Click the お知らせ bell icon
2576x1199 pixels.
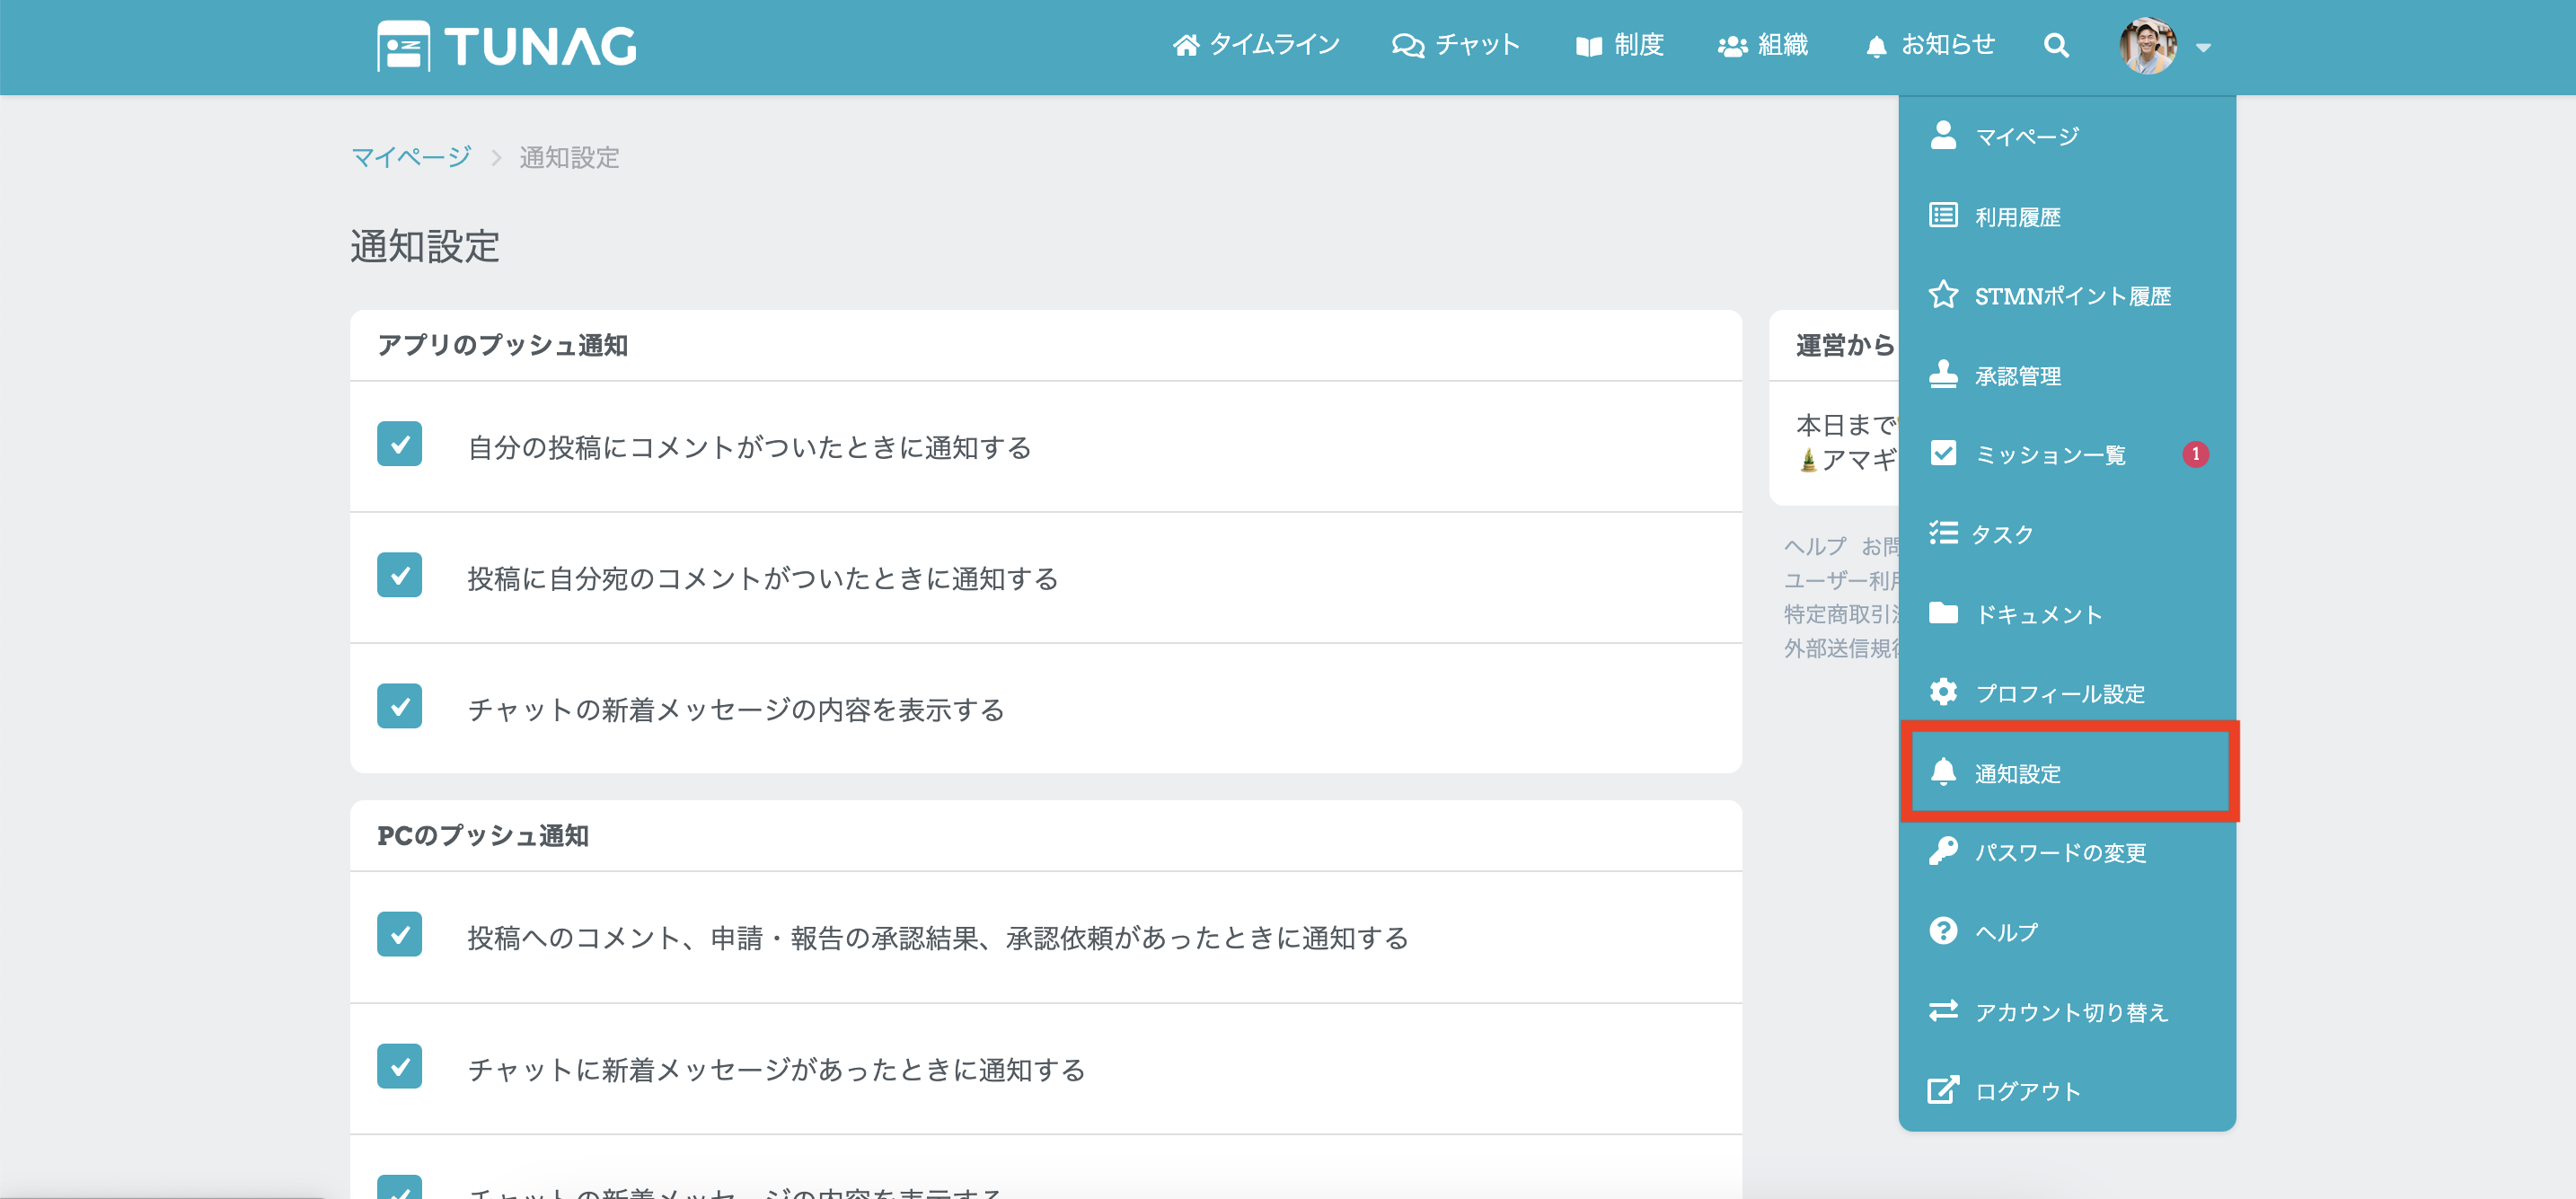coord(1876,46)
